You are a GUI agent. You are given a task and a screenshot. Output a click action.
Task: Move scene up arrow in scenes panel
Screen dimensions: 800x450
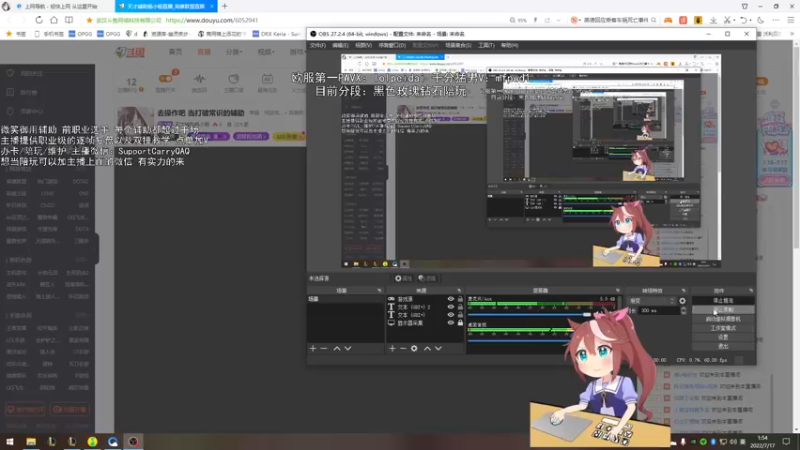tap(337, 348)
